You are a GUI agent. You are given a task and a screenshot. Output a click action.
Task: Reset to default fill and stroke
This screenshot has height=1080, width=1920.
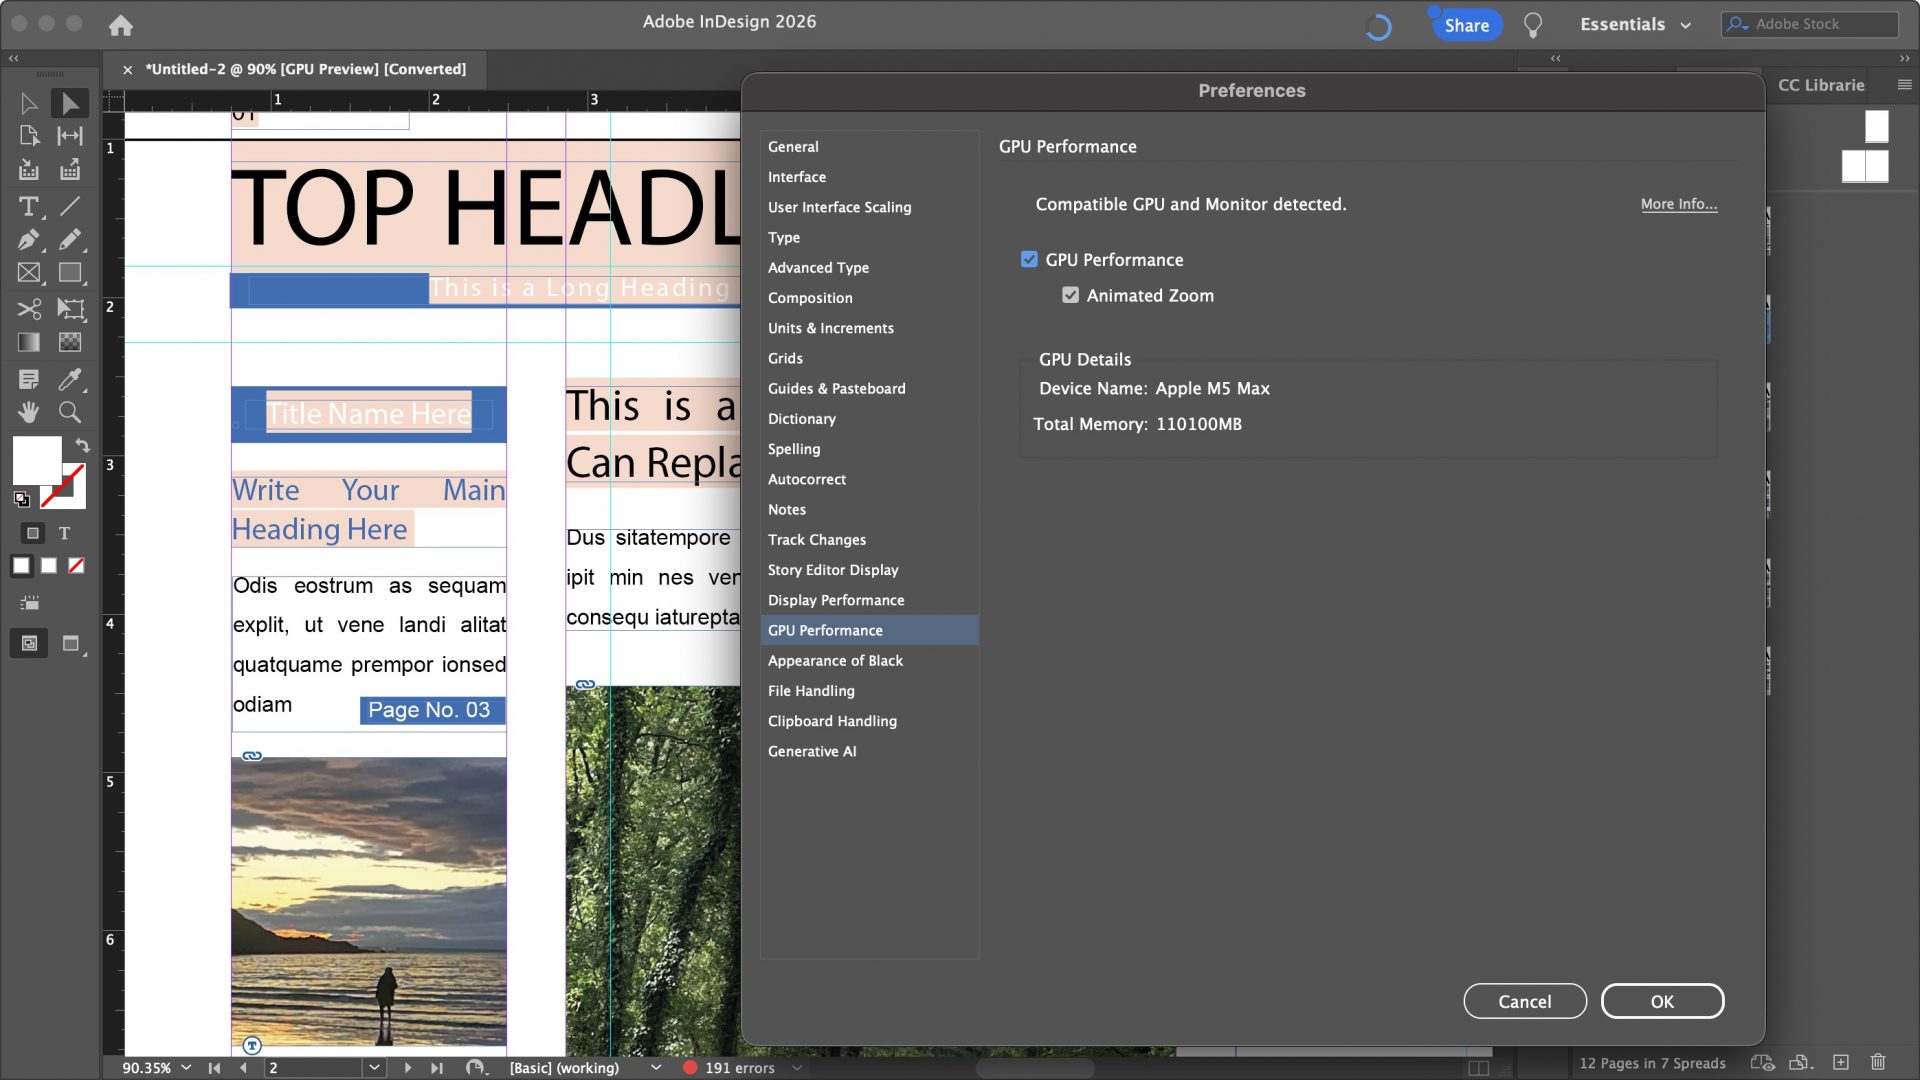[21, 499]
